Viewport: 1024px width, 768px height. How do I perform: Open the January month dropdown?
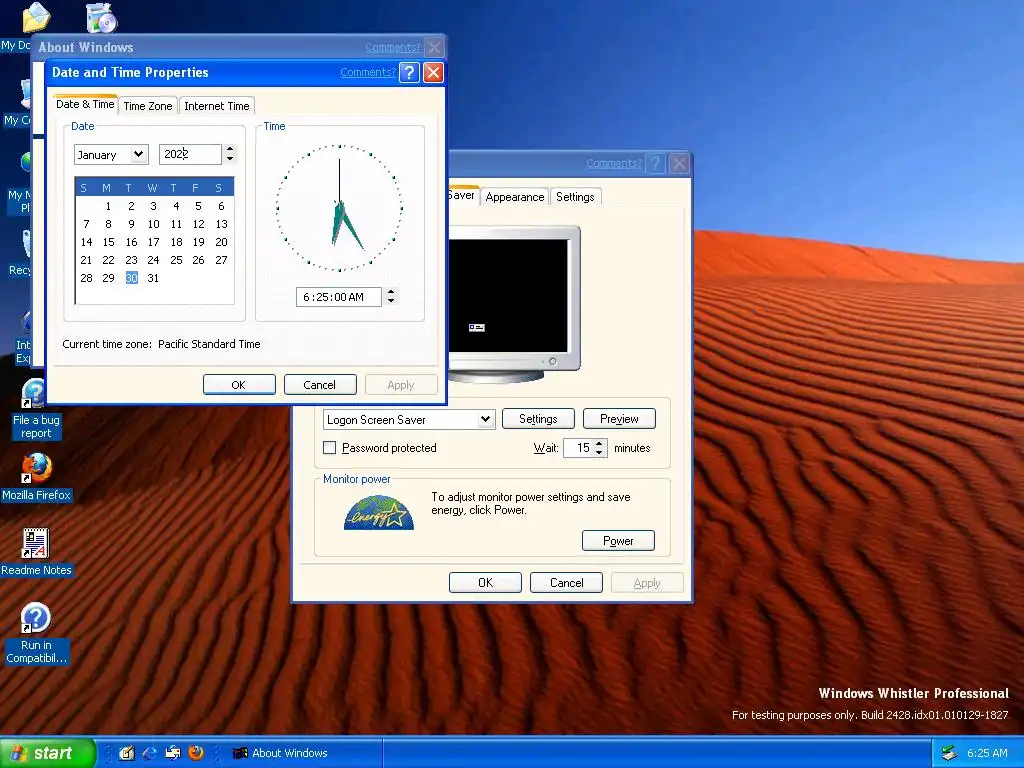pos(138,155)
